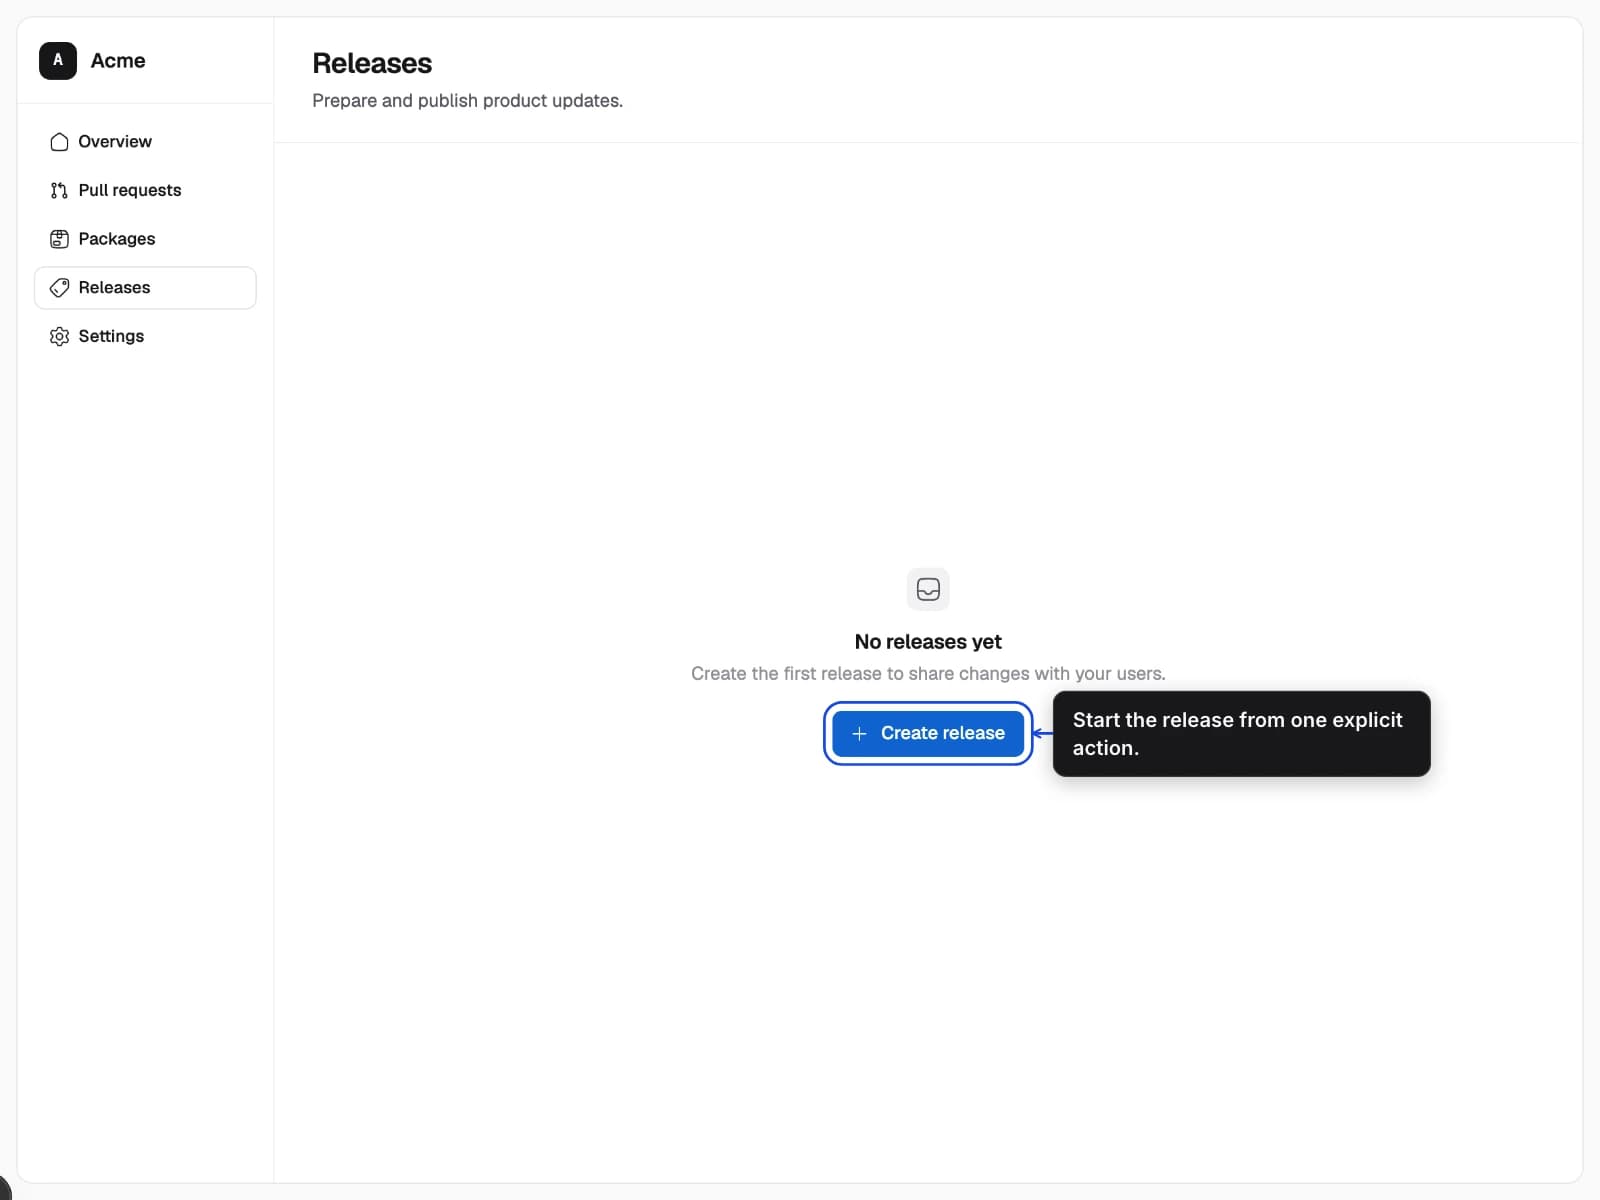Screen dimensions: 1600x1200
Task: Click the Acme workspace logo badge
Action: point(58,60)
